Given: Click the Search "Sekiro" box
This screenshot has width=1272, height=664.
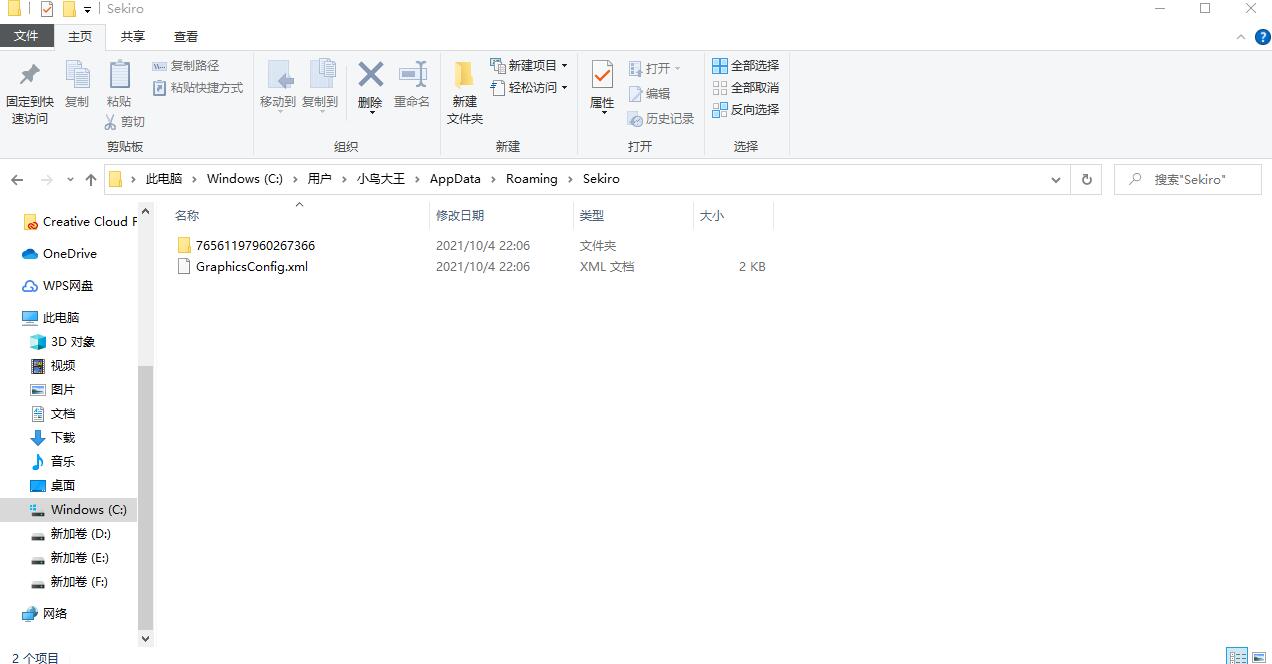Looking at the screenshot, I should (1187, 180).
